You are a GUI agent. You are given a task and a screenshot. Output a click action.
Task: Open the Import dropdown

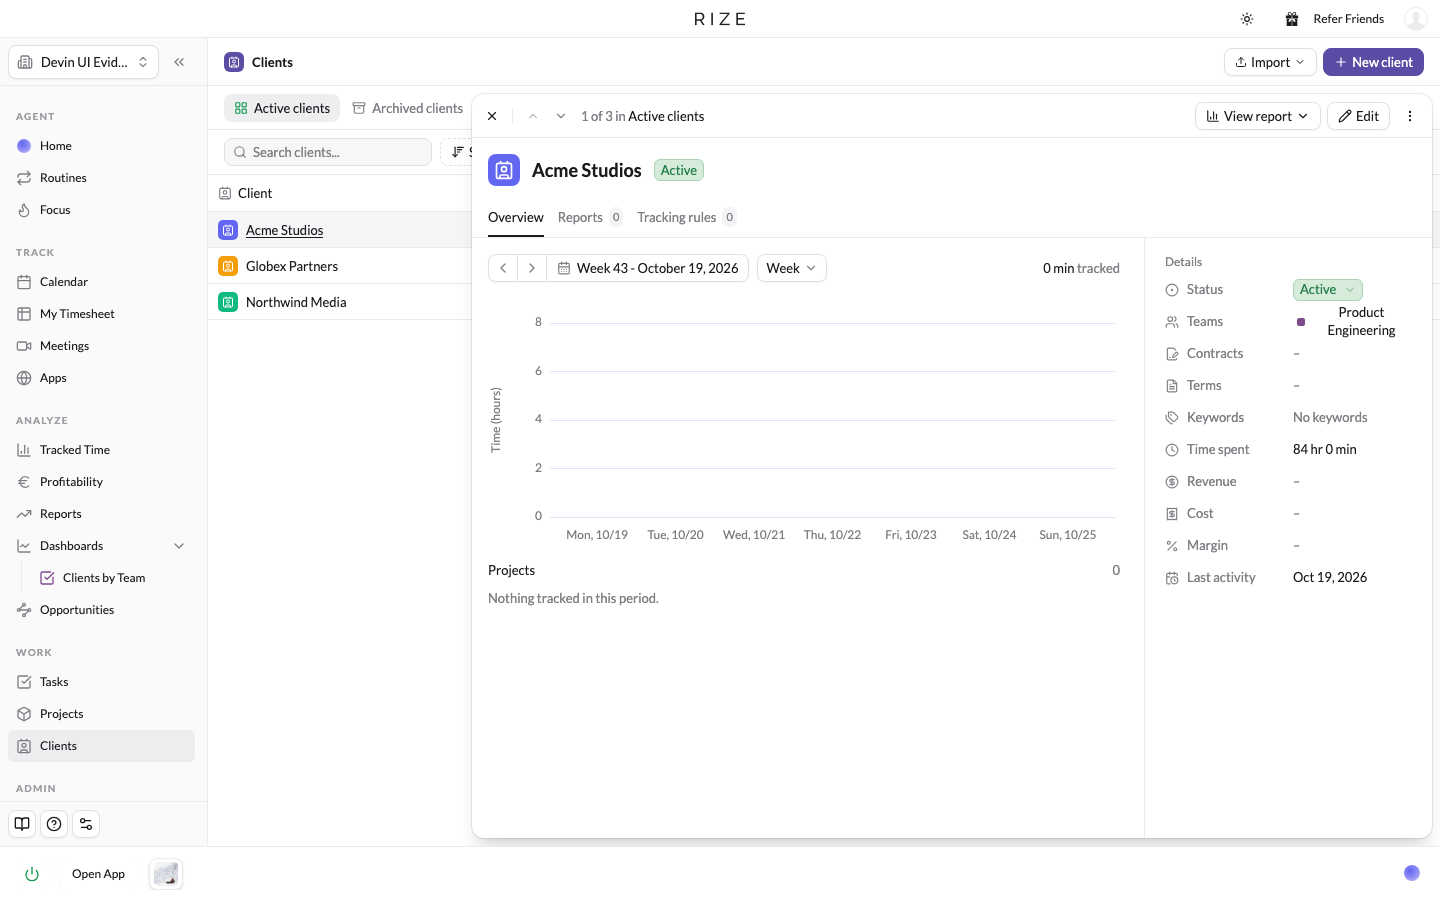click(1270, 62)
